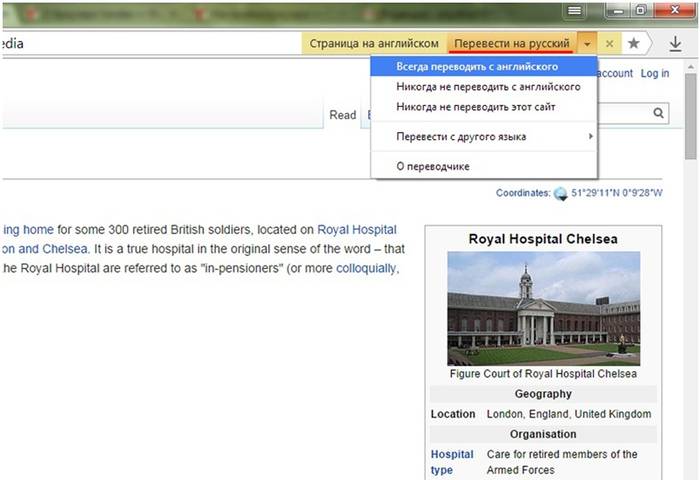This screenshot has width=700, height=480.
Task: Open the browser hamburger menu
Action: pyautogui.click(x=574, y=10)
